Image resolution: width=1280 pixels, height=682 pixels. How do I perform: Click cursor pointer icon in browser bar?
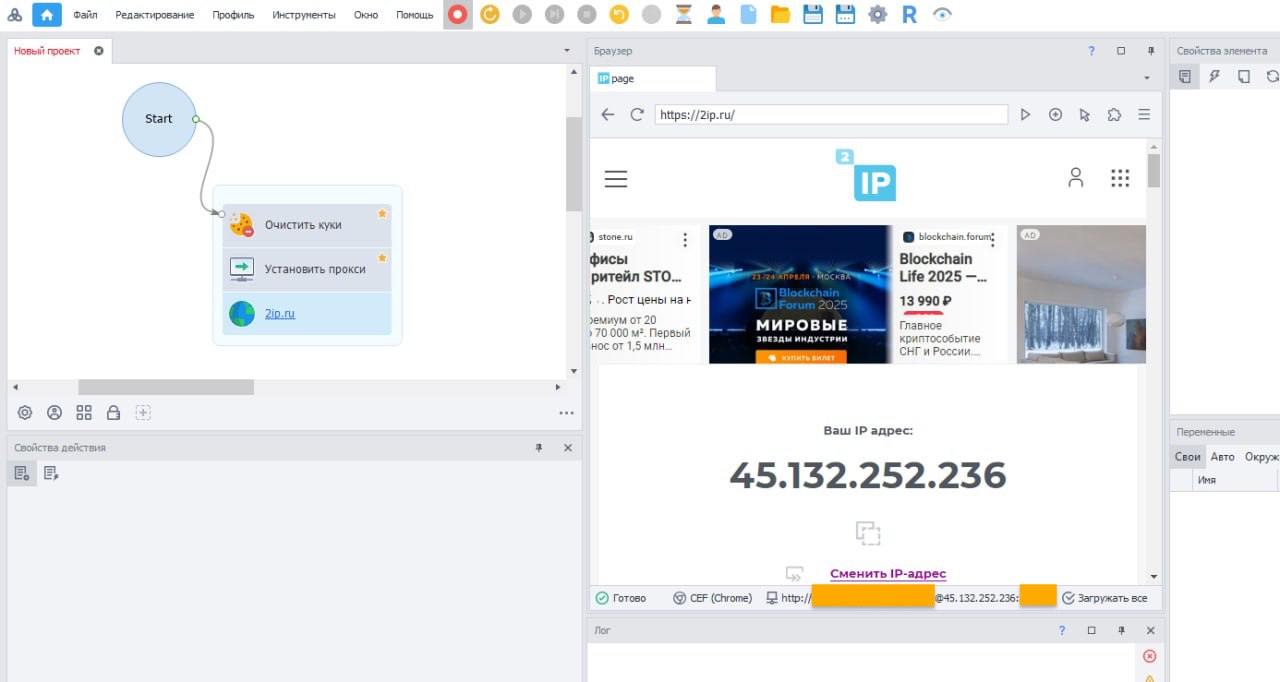coord(1085,115)
